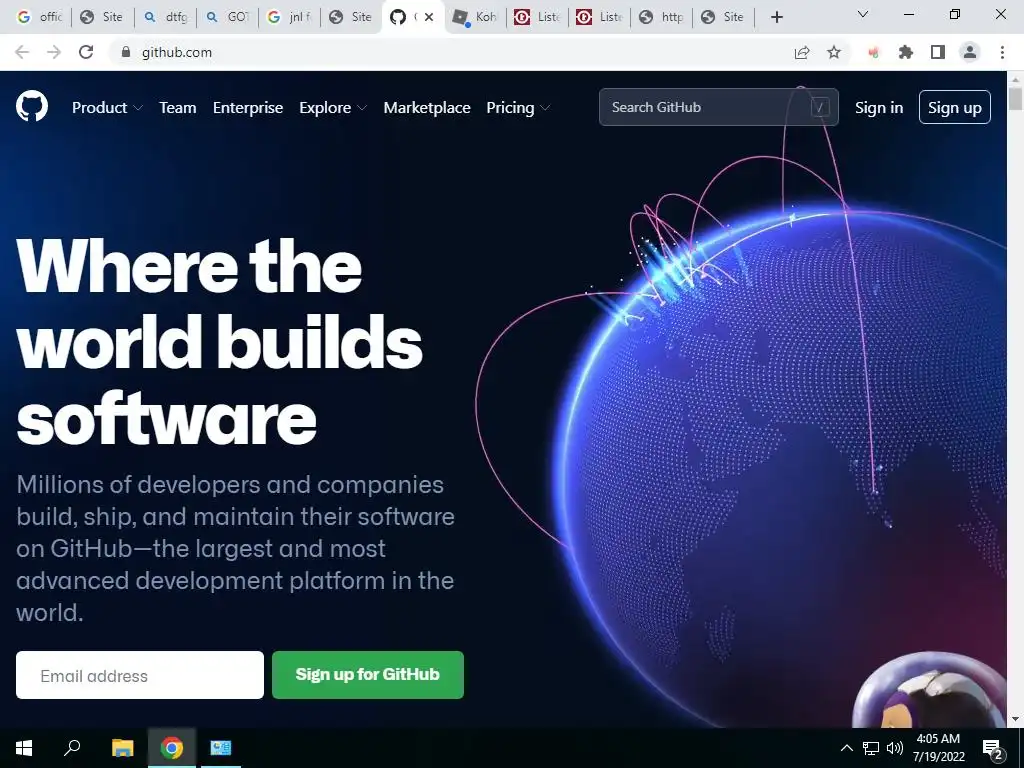Screen dimensions: 1024x768
Task: Click the Sign up outlined button
Action: tap(955, 107)
